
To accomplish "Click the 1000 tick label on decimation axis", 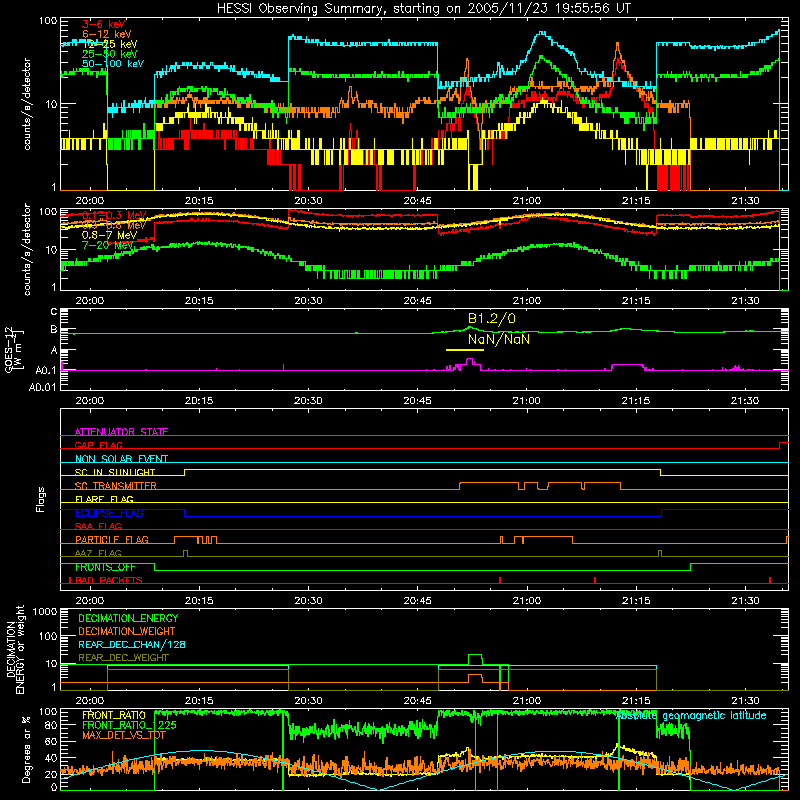I will [45, 611].
